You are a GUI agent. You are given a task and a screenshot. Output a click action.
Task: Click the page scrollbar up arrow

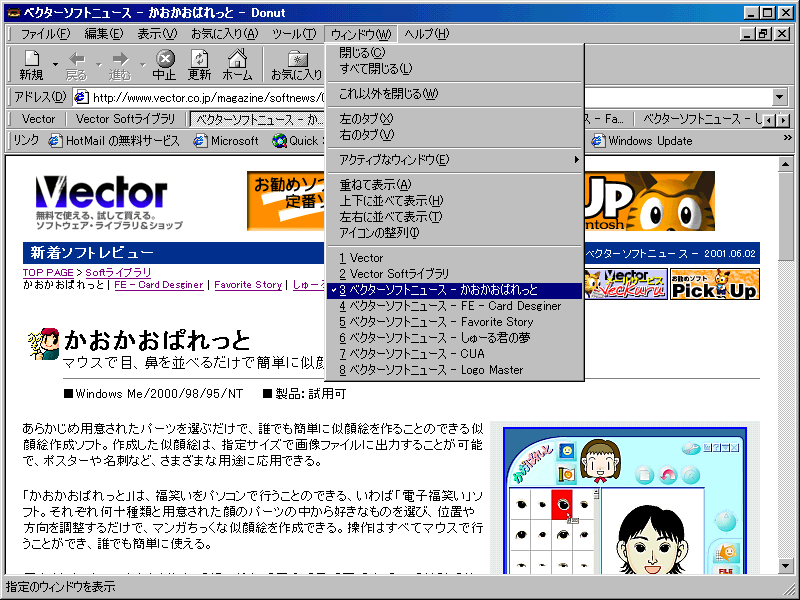pyautogui.click(x=785, y=164)
